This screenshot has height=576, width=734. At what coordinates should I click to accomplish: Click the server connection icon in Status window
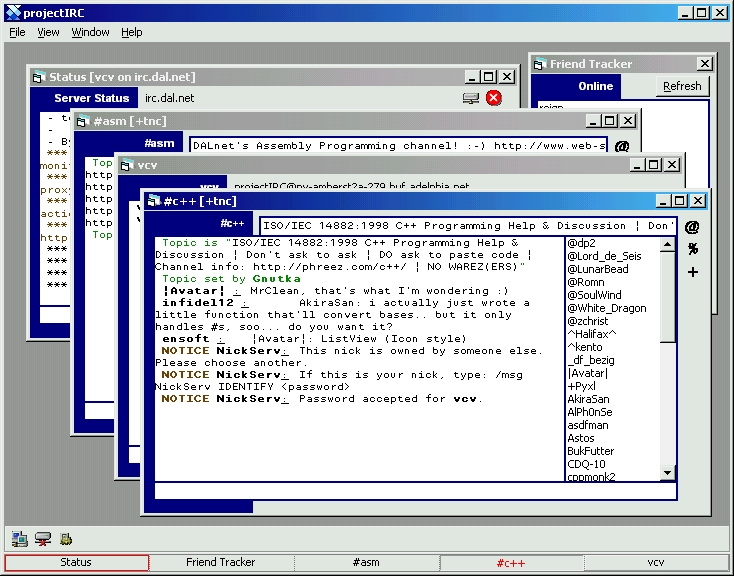pyautogui.click(x=471, y=98)
